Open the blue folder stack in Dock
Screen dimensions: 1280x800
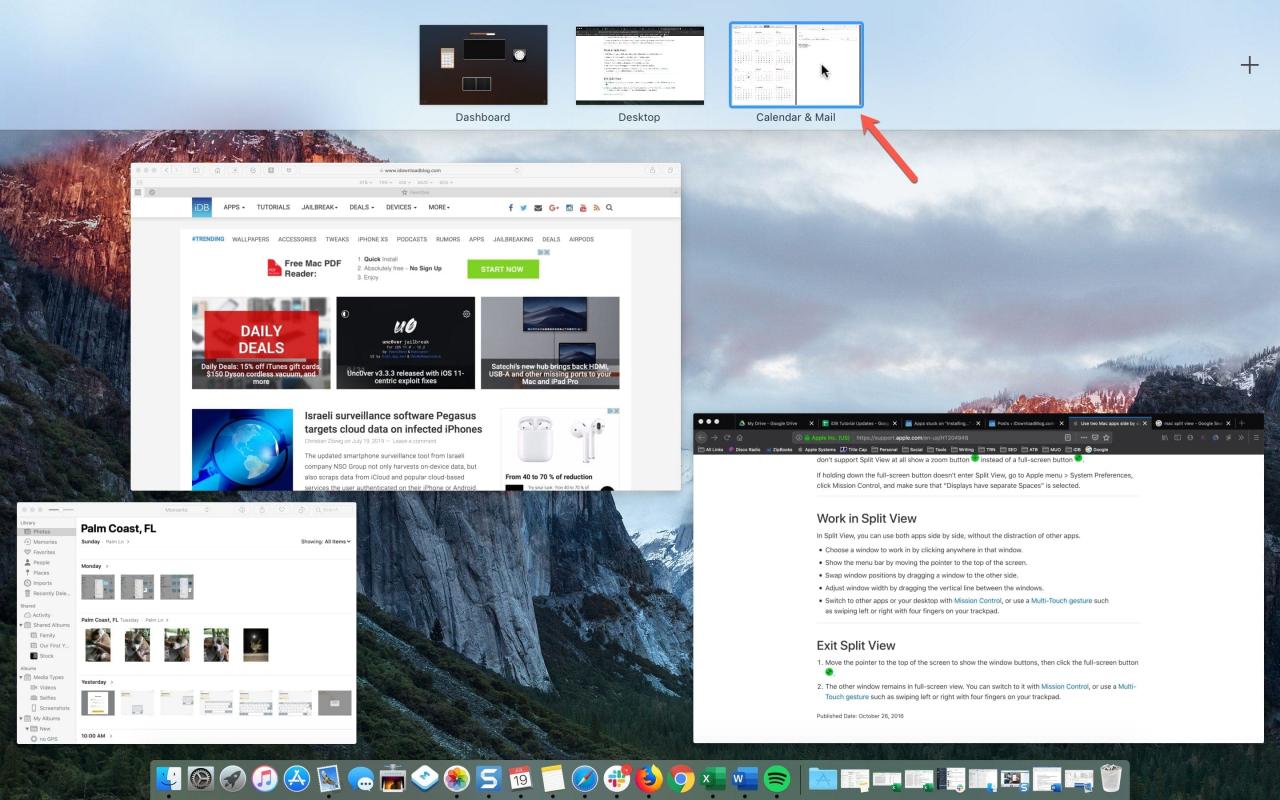click(x=823, y=779)
